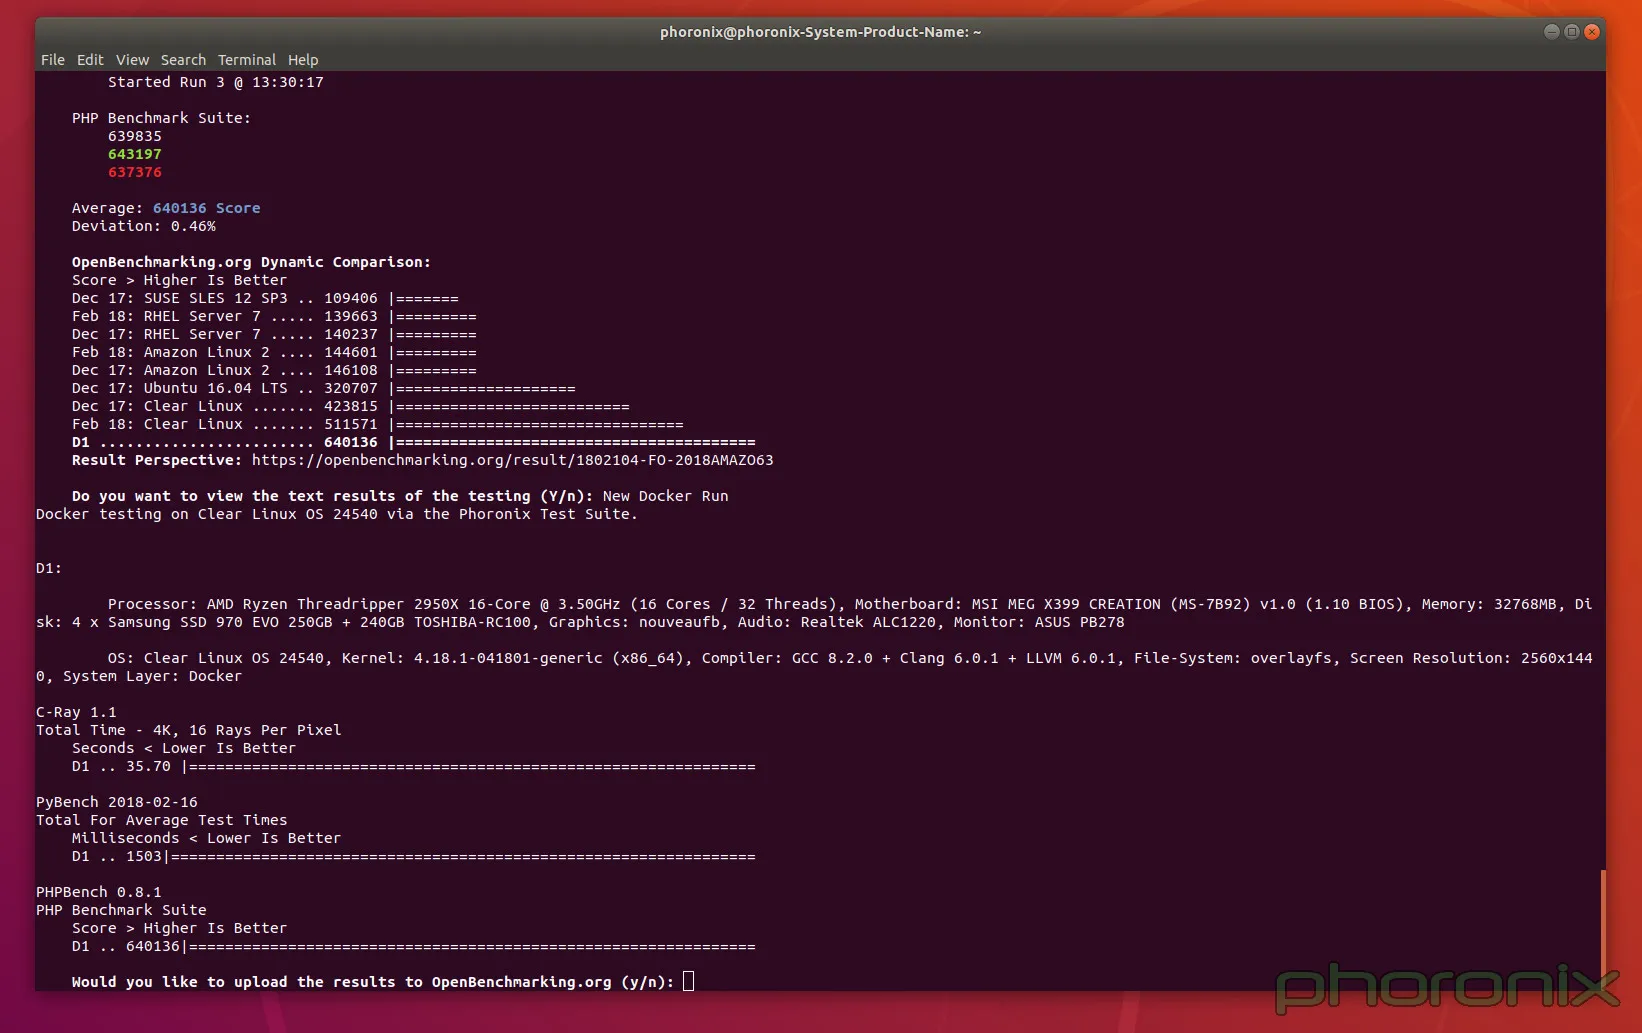The height and width of the screenshot is (1033, 1642).
Task: Open the Terminal menu
Action: [x=247, y=60]
